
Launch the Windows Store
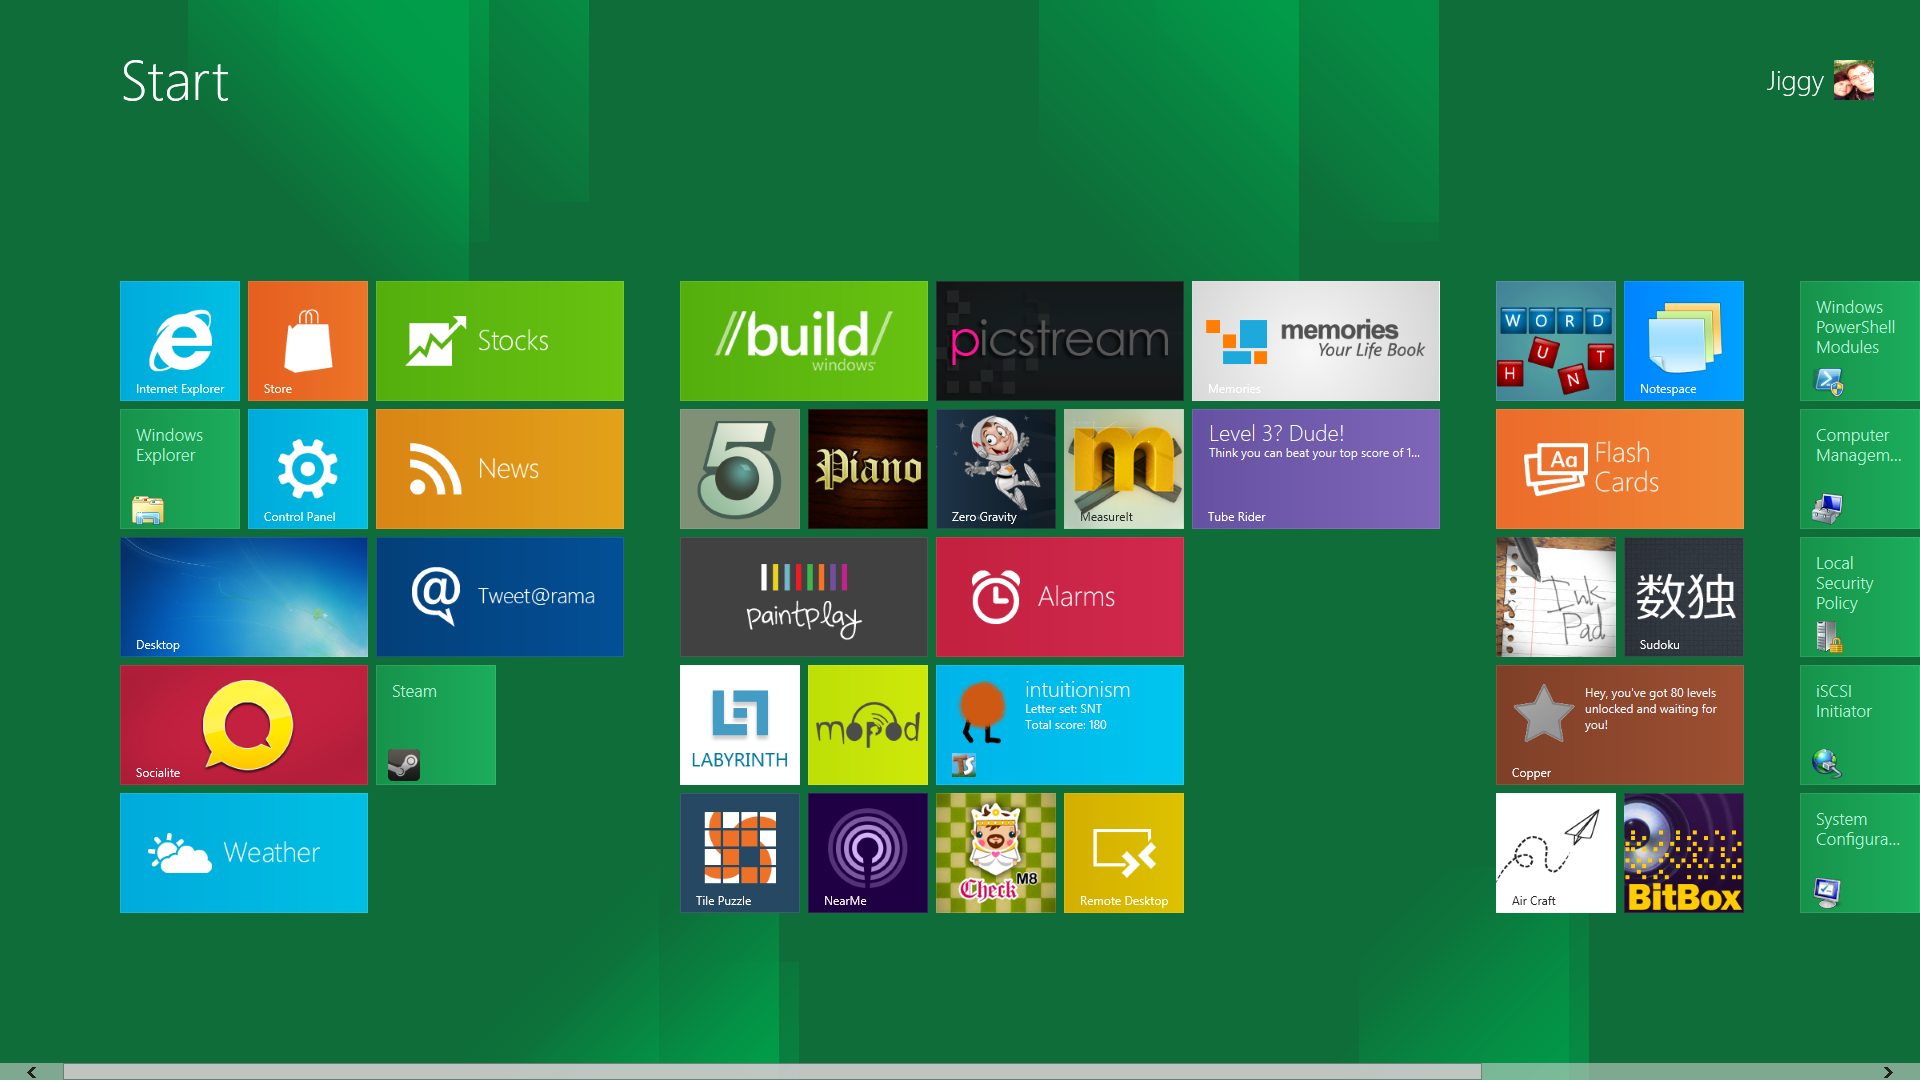click(307, 340)
